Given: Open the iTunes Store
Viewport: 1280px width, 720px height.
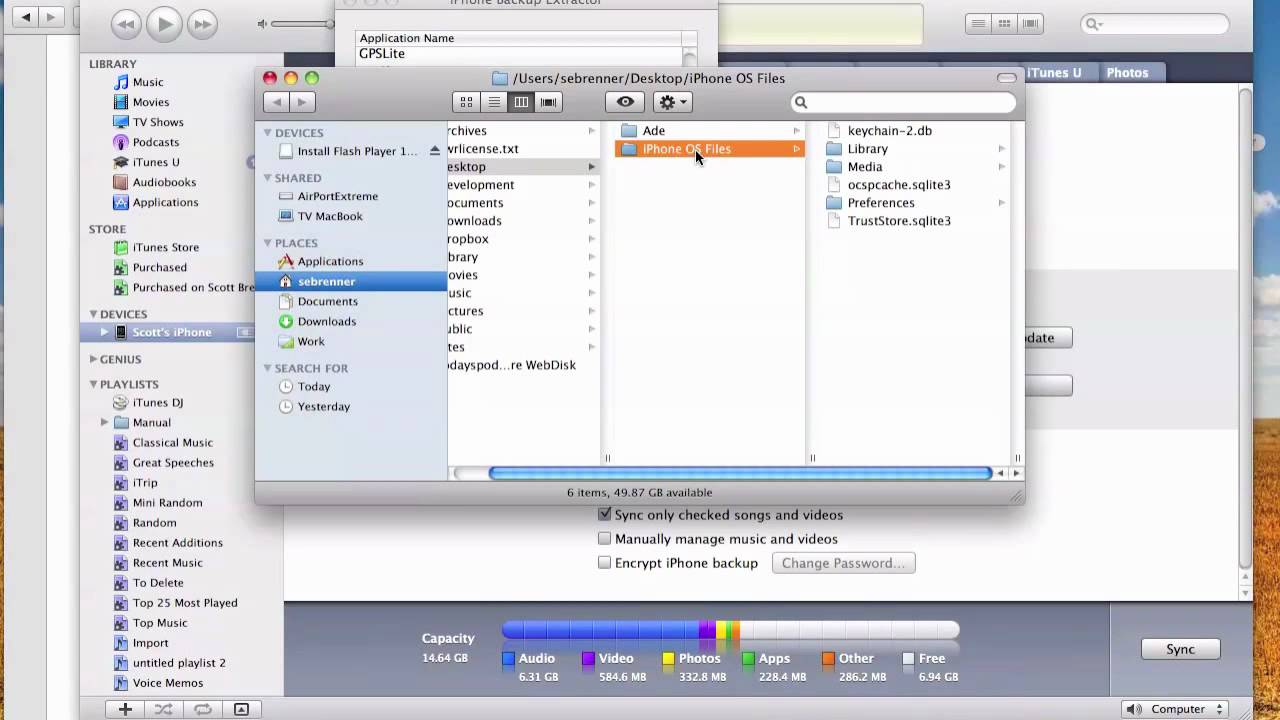Looking at the screenshot, I should click(165, 247).
